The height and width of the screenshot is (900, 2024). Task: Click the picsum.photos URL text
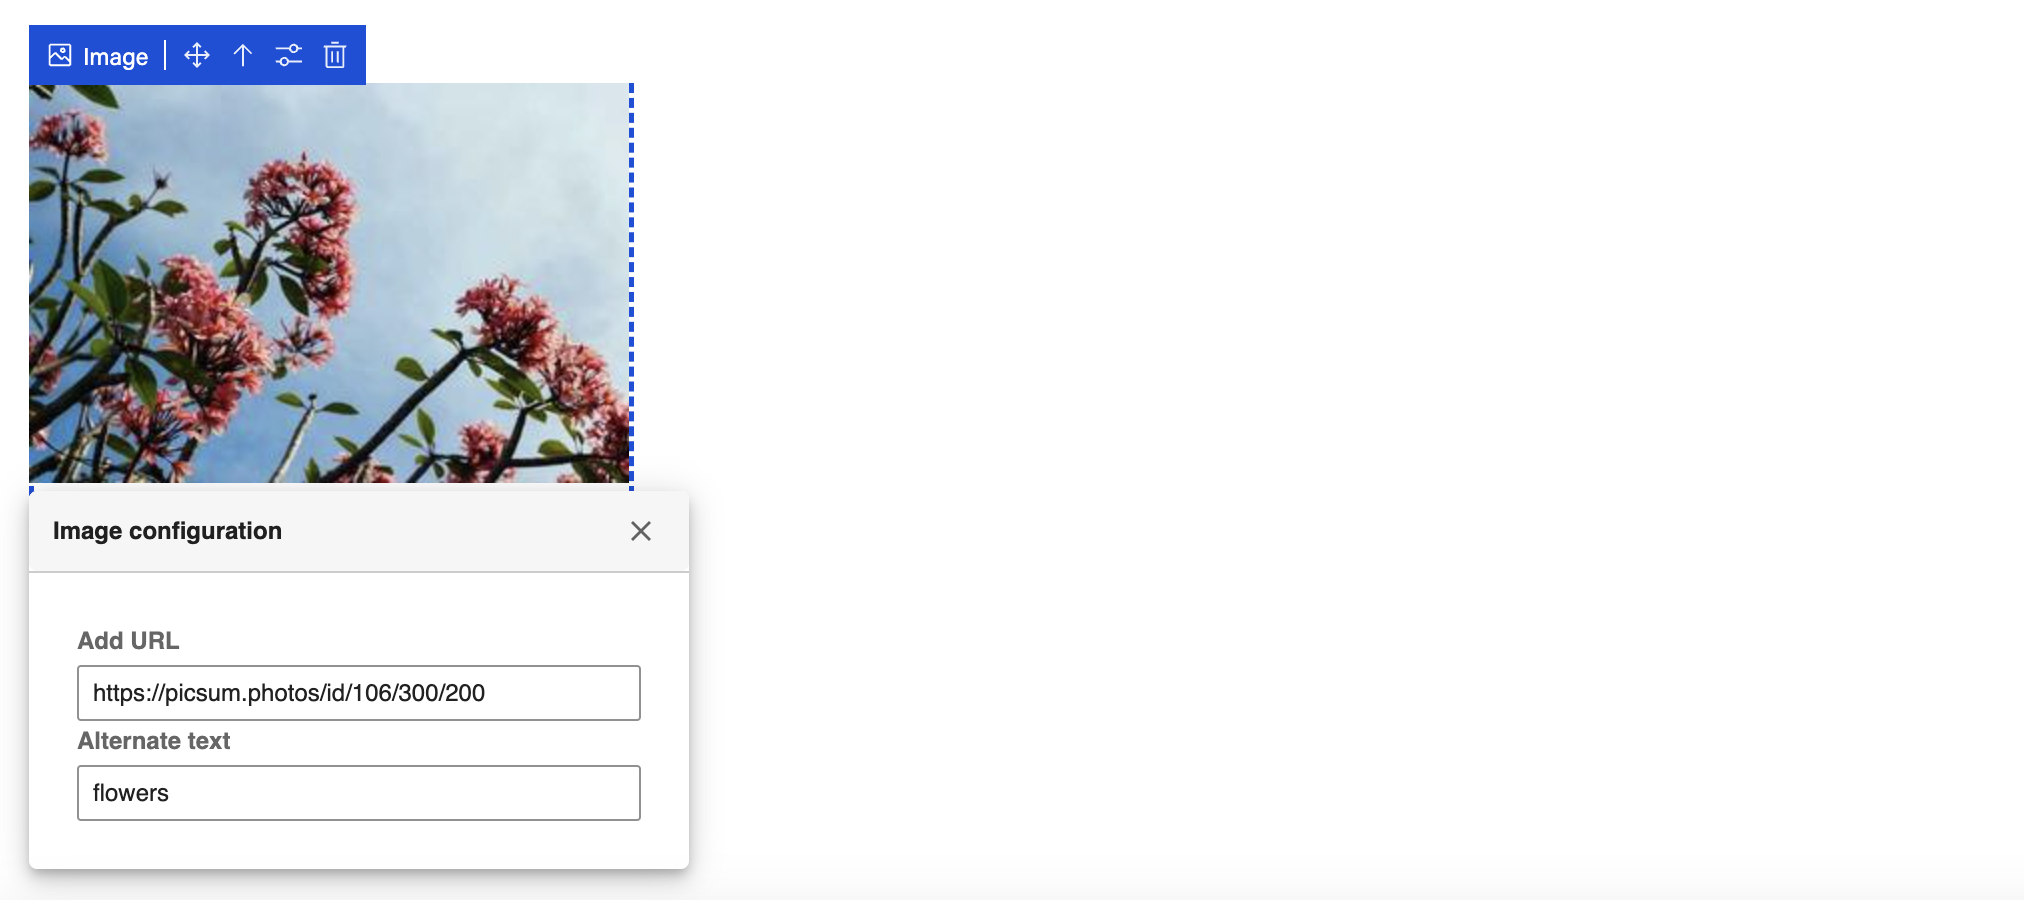tap(289, 693)
